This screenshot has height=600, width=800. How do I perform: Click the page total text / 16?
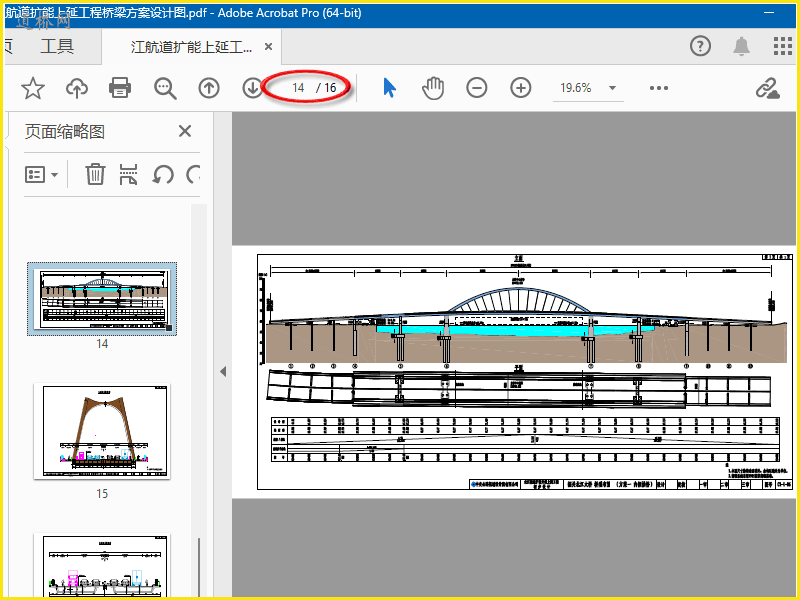coord(326,88)
